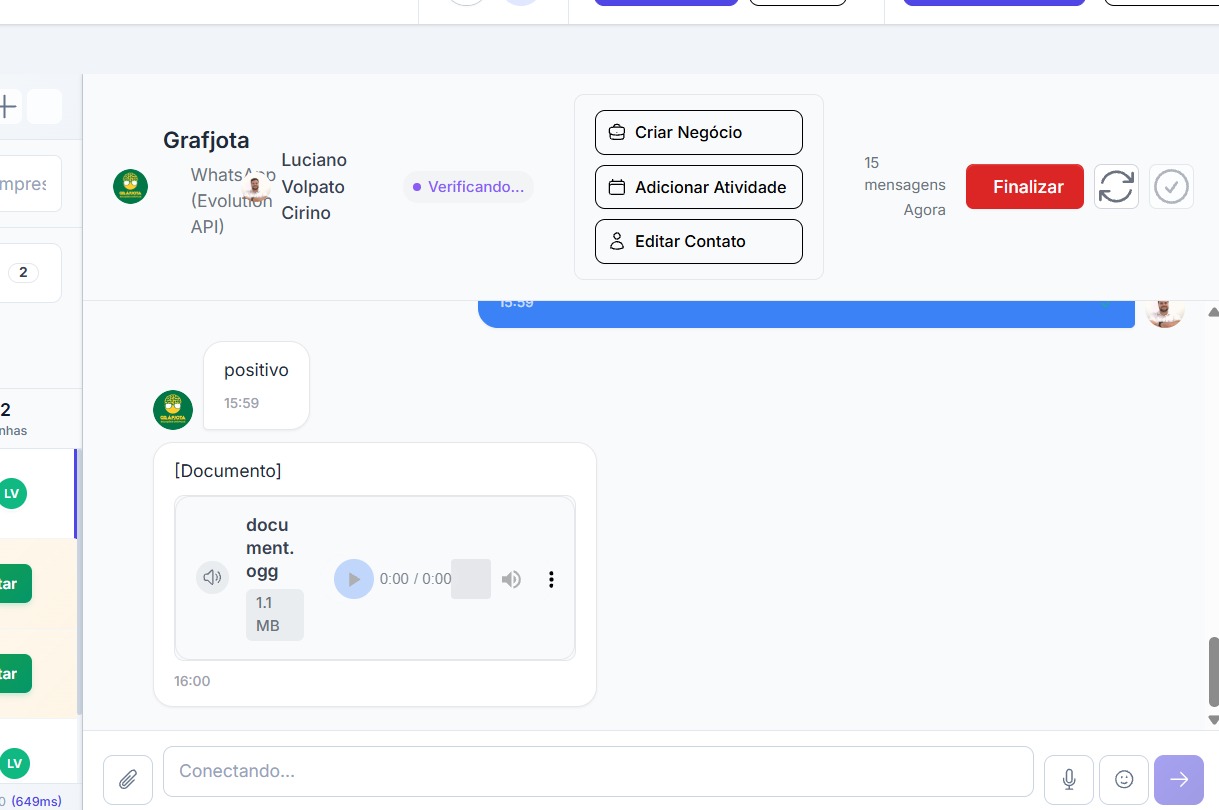Click the speaker icon beside document.ogg

coord(212,577)
